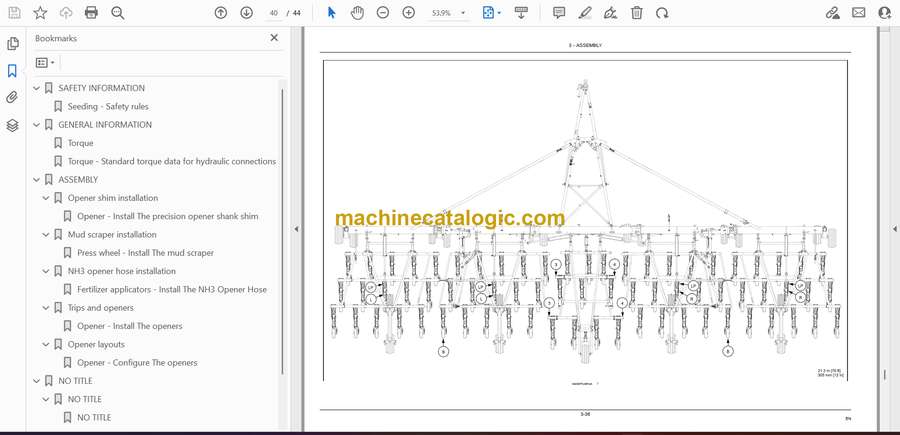Open the Torque bookmark
The image size is (900, 435).
tap(80, 143)
